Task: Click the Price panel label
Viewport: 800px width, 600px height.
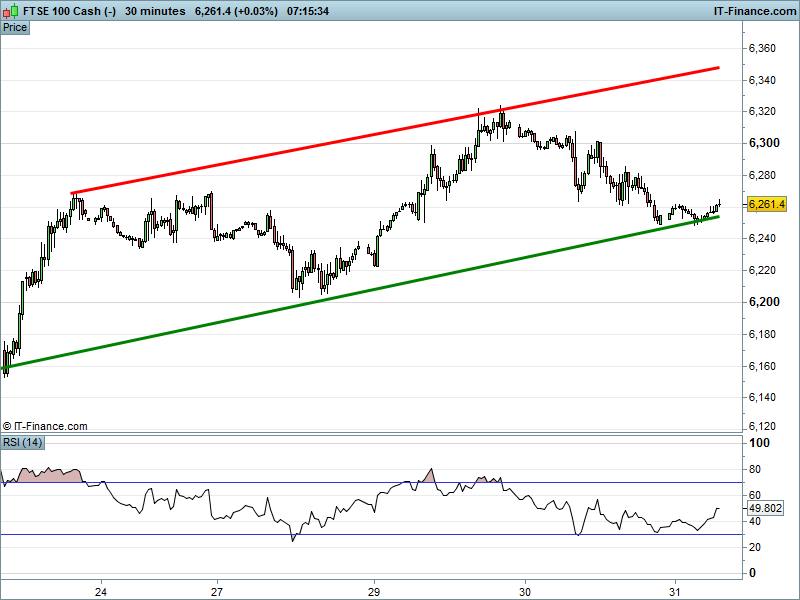Action: point(15,27)
